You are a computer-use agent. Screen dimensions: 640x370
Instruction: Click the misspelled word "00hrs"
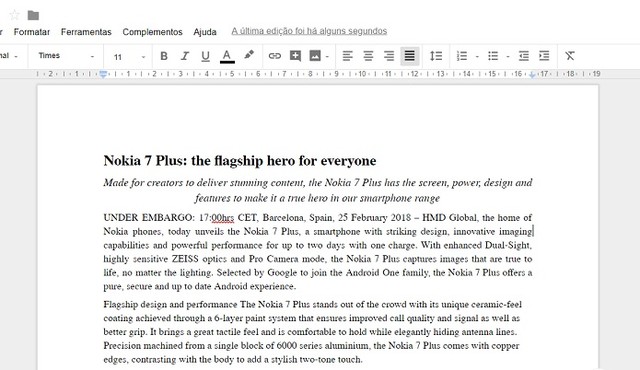222,218
